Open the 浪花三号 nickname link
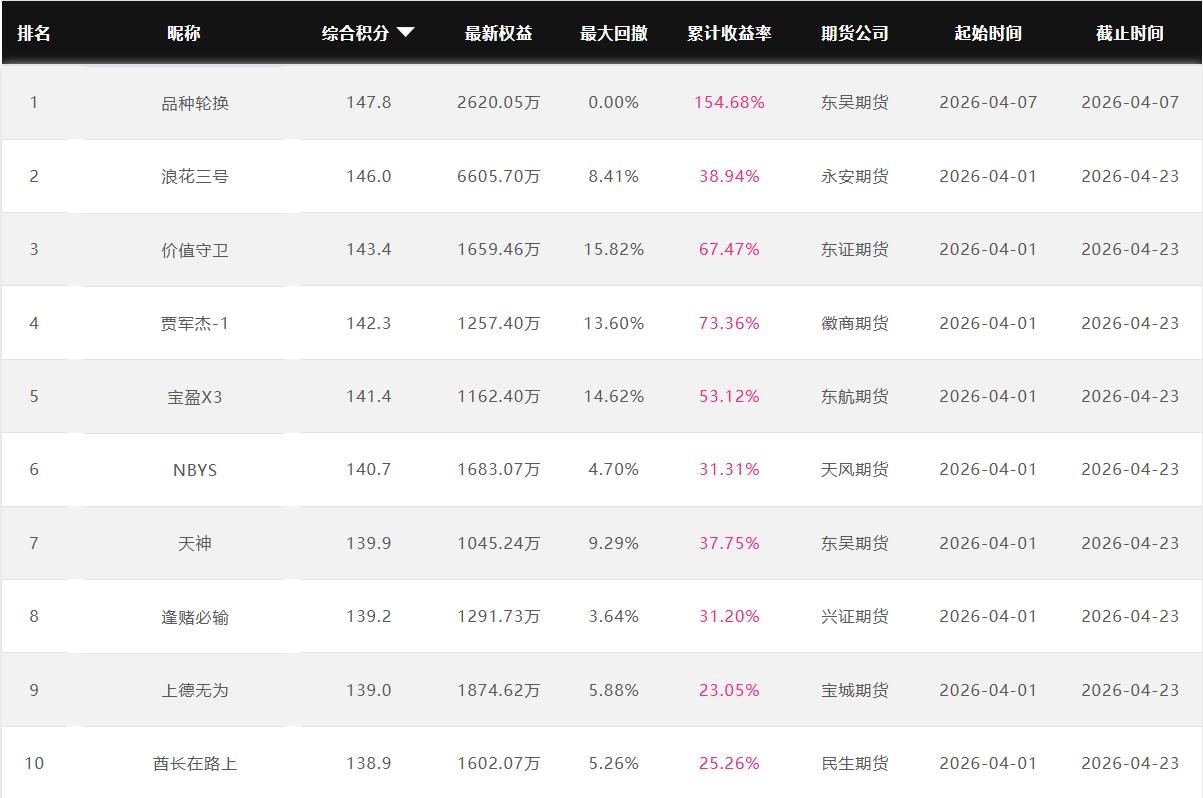Image resolution: width=1203 pixels, height=798 pixels. [x=195, y=176]
